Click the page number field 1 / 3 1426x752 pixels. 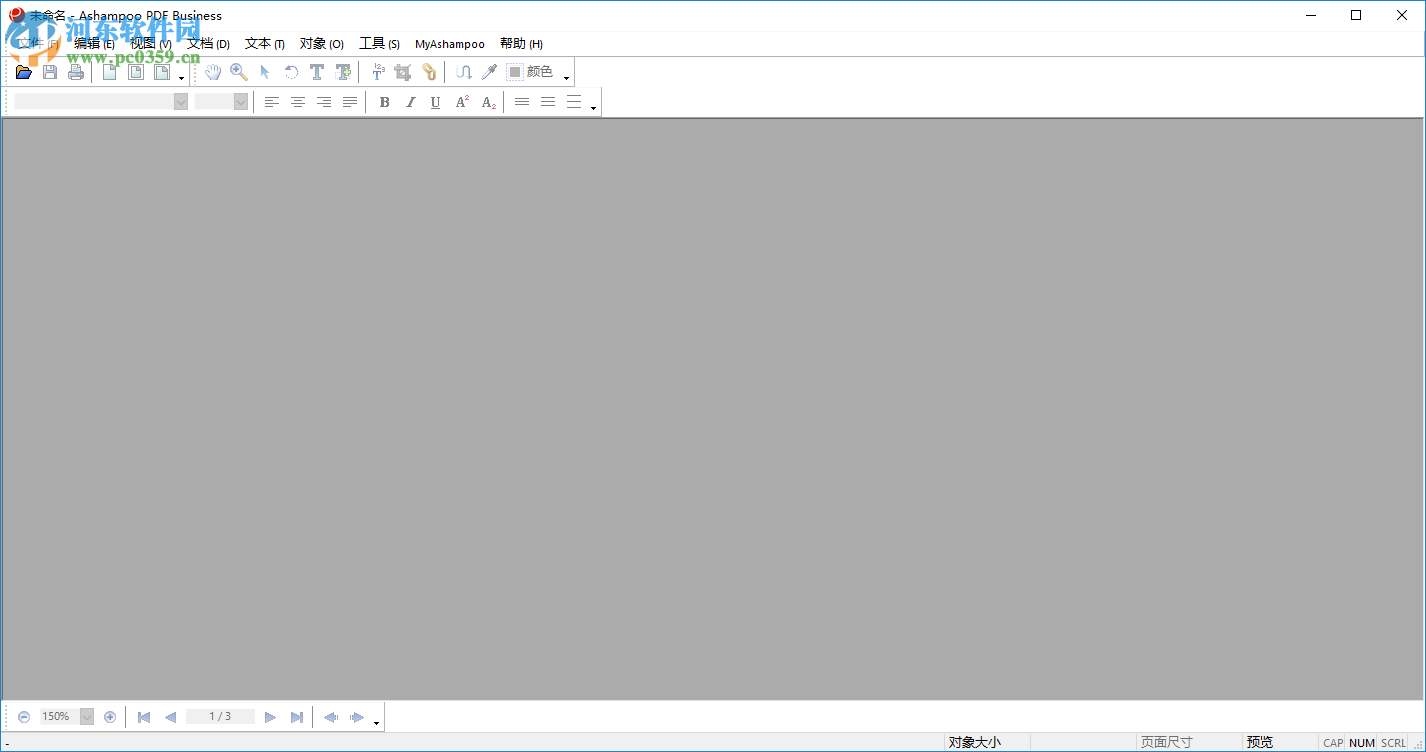point(220,717)
